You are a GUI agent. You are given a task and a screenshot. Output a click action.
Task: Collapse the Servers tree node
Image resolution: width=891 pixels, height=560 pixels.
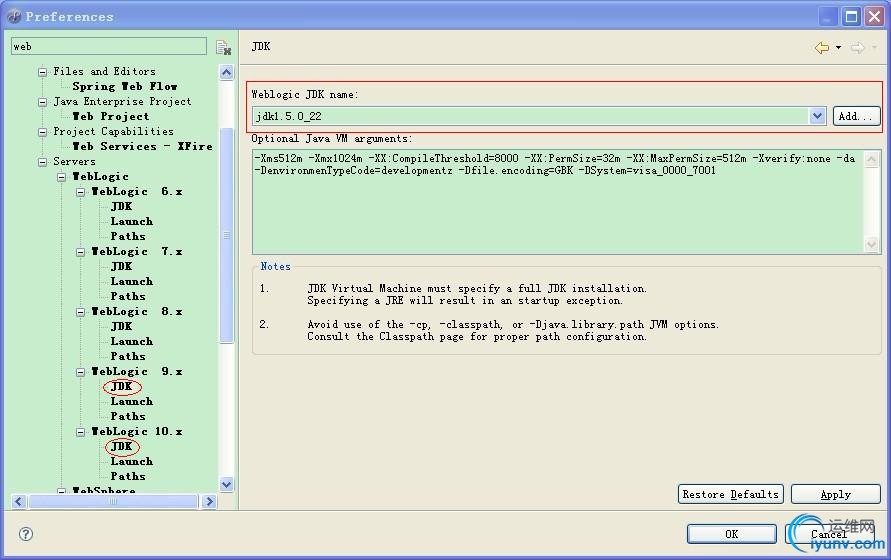(x=43, y=162)
